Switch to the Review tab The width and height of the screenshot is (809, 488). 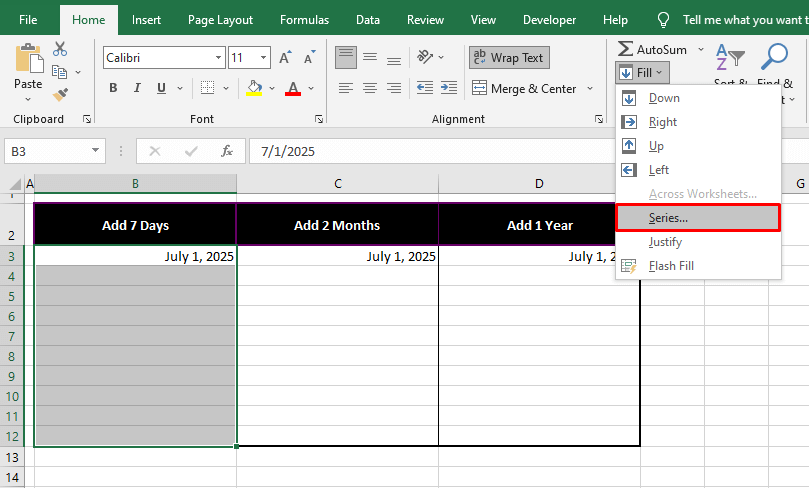pos(425,20)
